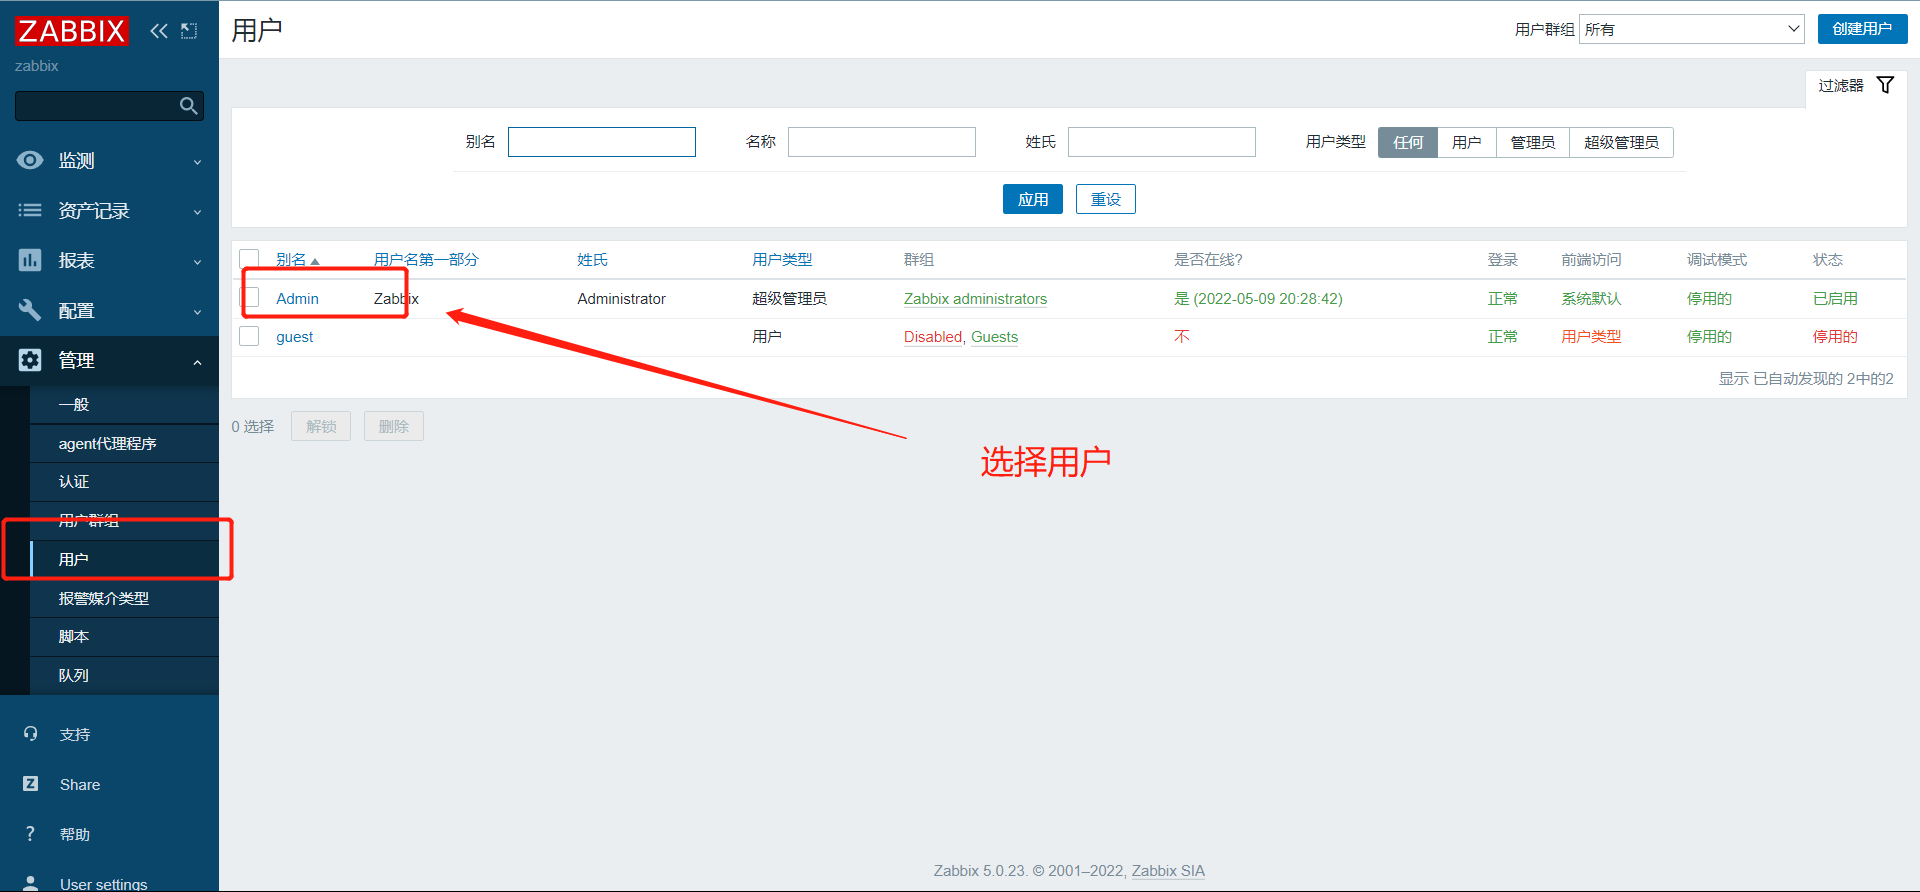Open the Disabled group link
This screenshot has height=892, width=1920.
click(x=933, y=337)
